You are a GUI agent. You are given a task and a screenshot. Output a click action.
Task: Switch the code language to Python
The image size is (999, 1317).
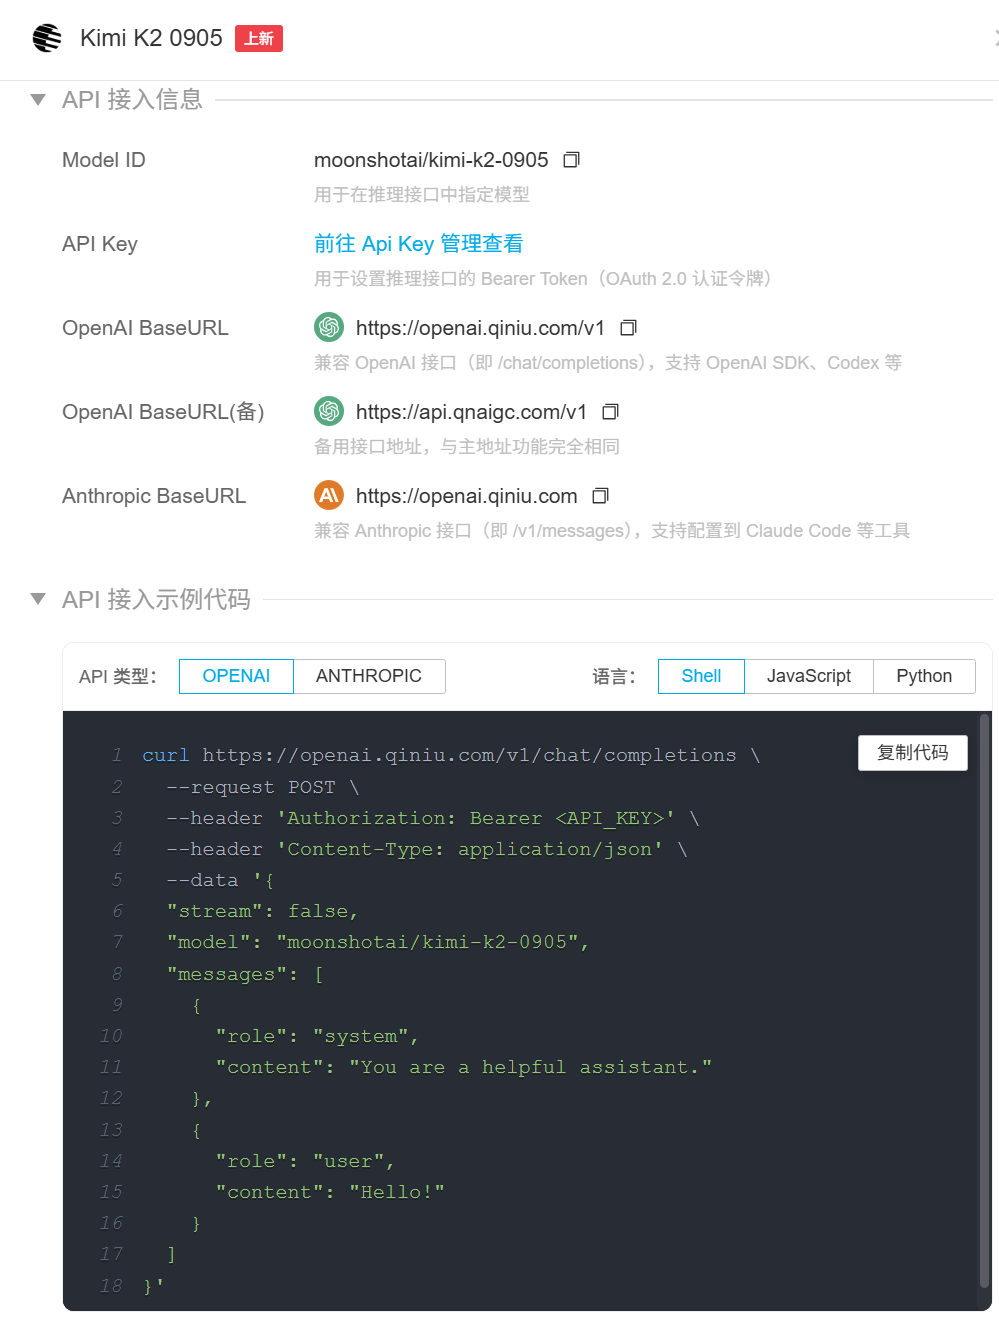(923, 676)
